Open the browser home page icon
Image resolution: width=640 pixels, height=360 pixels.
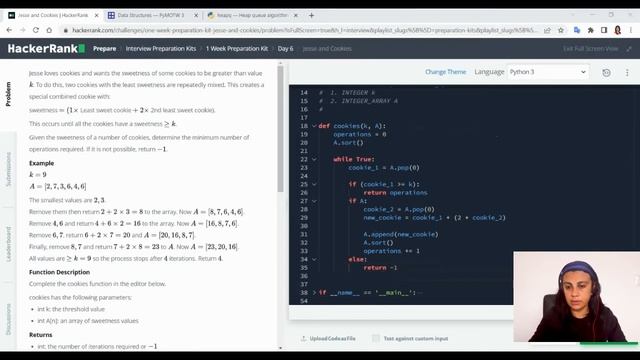click(49, 30)
